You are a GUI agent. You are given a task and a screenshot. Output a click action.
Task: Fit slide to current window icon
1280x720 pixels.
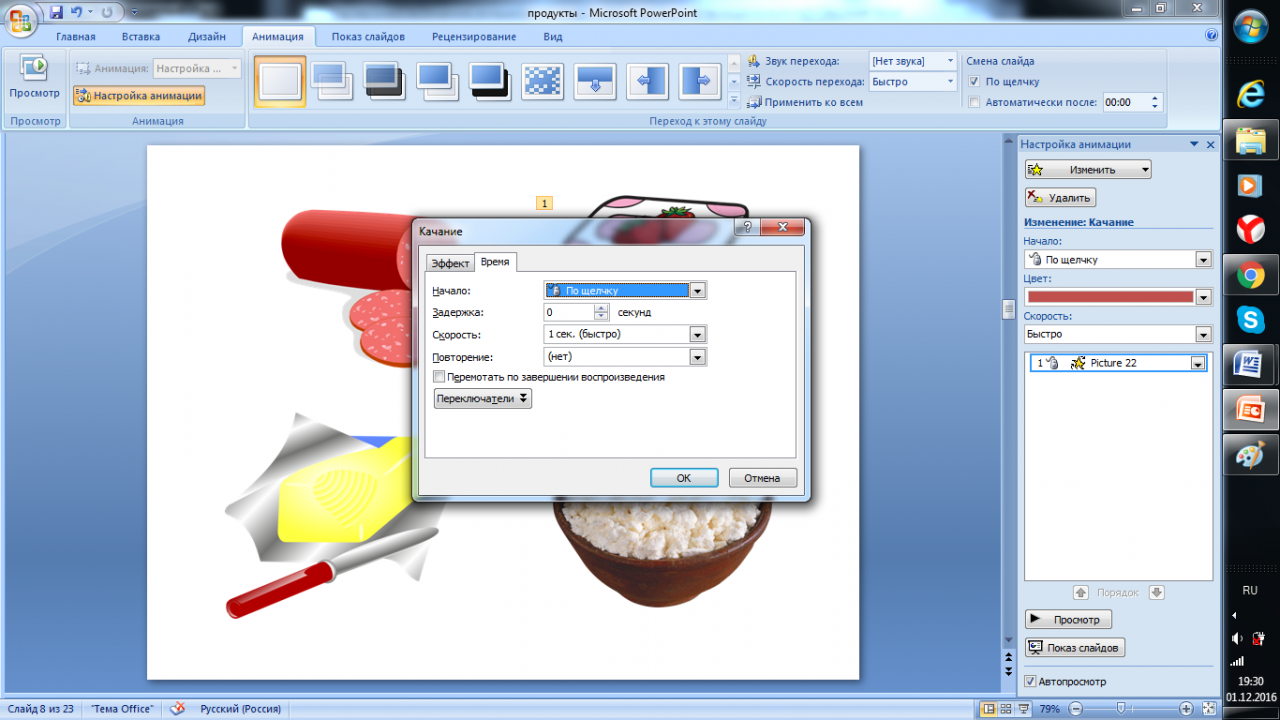click(1208, 709)
